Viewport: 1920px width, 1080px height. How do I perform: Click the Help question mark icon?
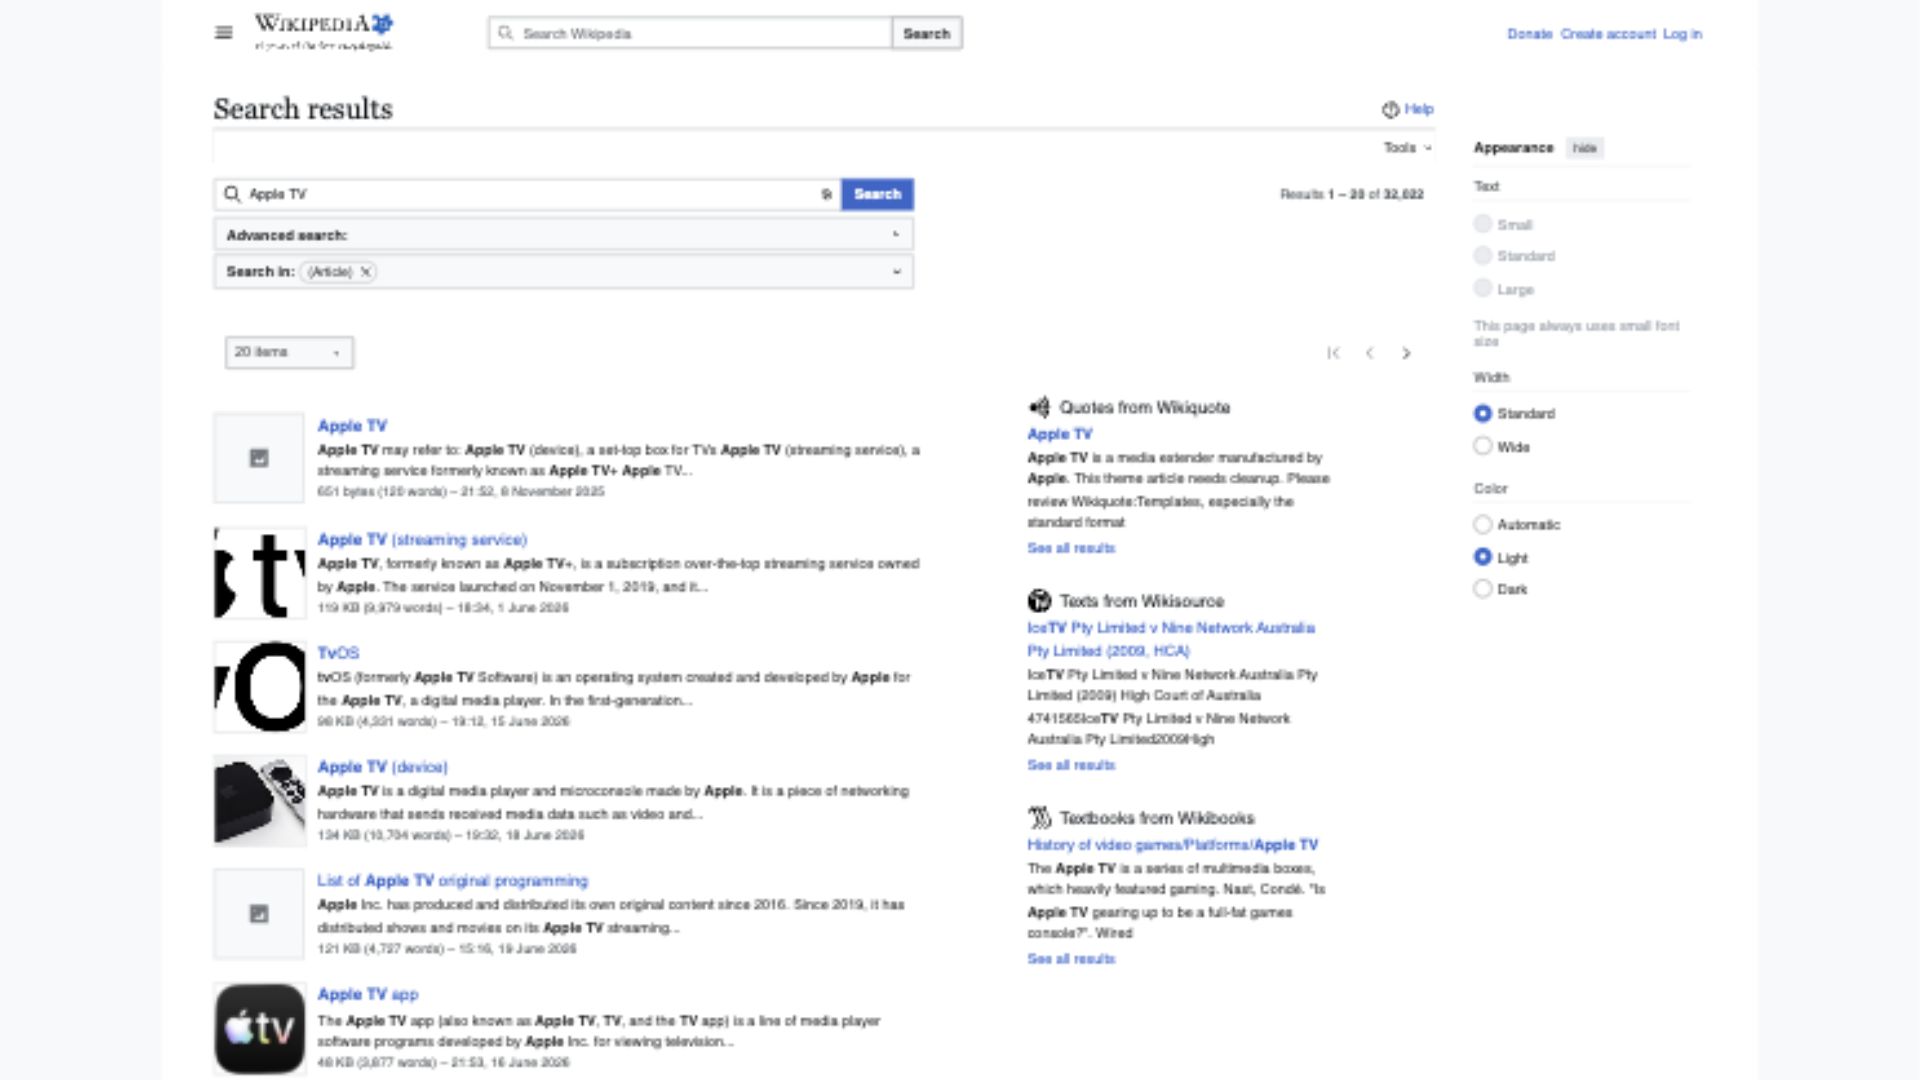coord(1390,109)
